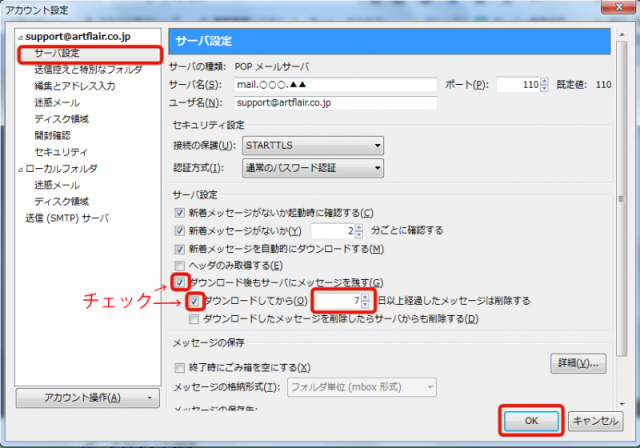Click the OK button
This screenshot has height=448, width=640.
tap(531, 421)
